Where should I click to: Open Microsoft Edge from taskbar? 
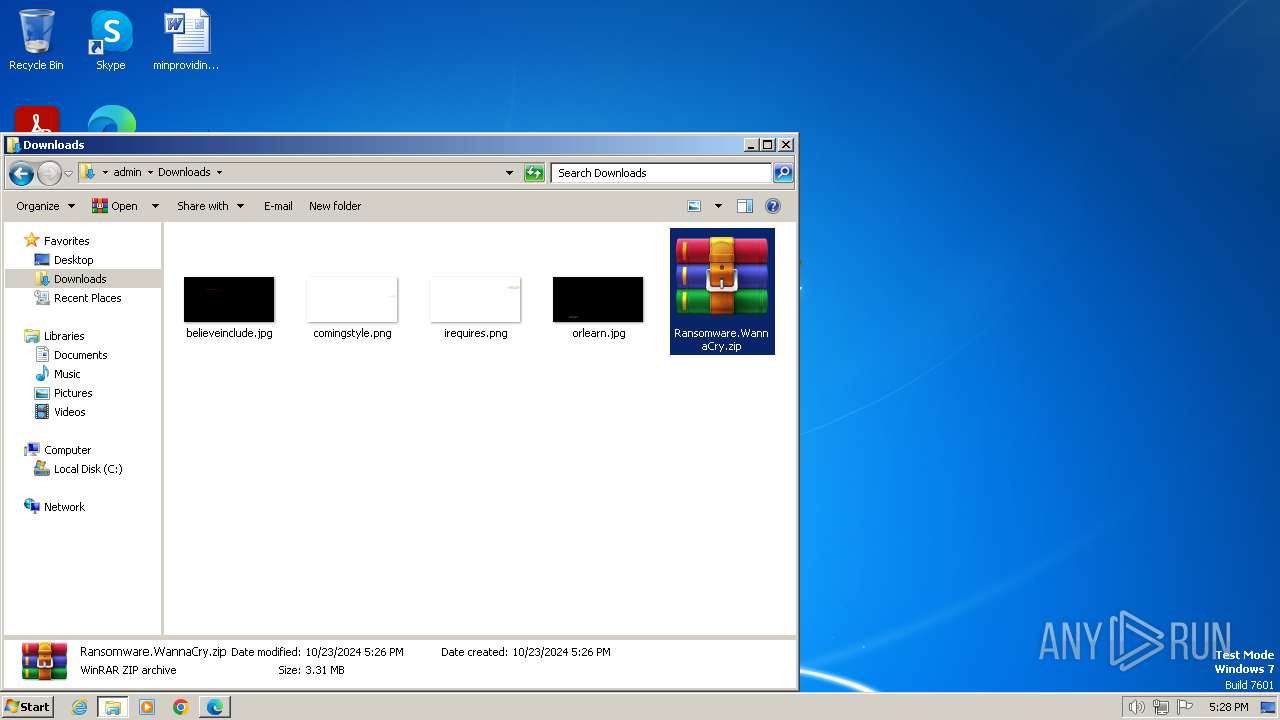(x=215, y=707)
